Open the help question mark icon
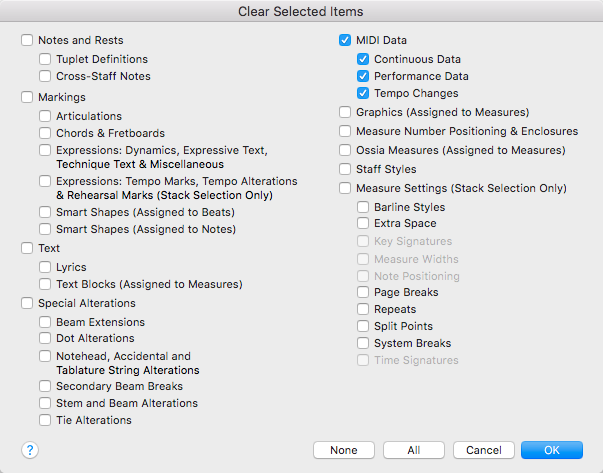Image resolution: width=603 pixels, height=473 pixels. pos(29,450)
